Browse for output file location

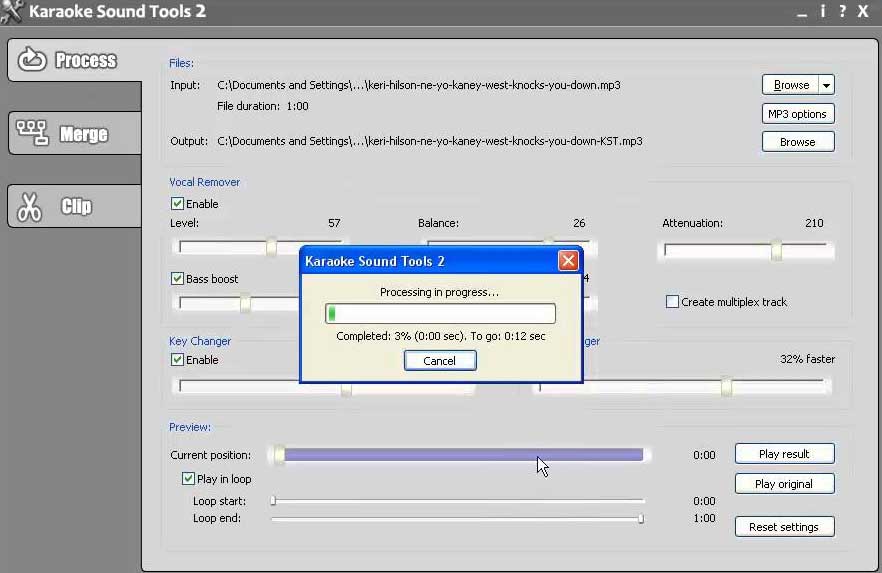pos(798,142)
